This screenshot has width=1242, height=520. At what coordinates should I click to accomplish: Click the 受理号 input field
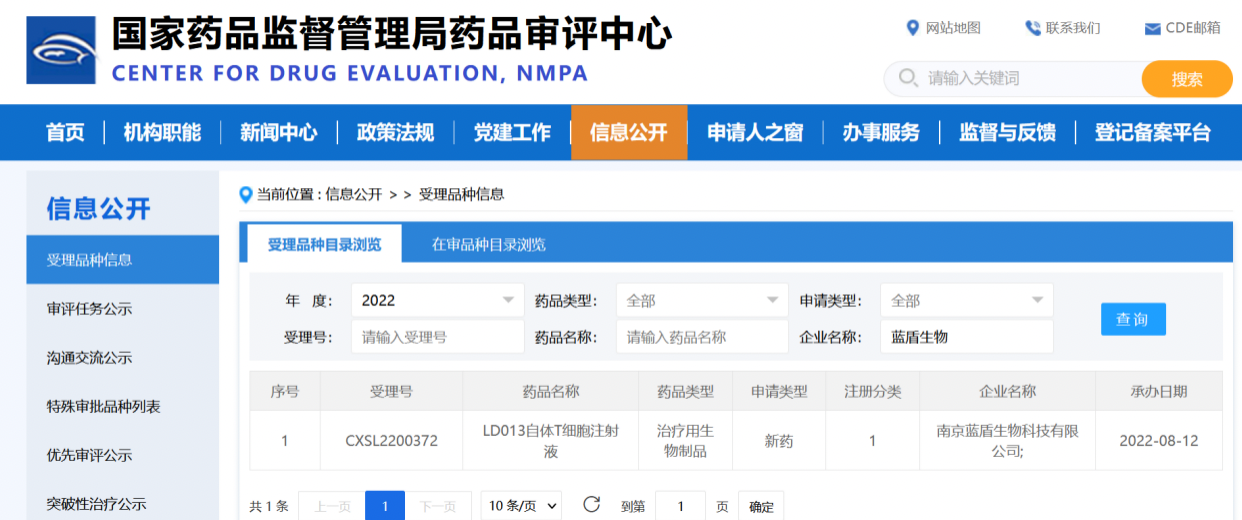point(437,337)
